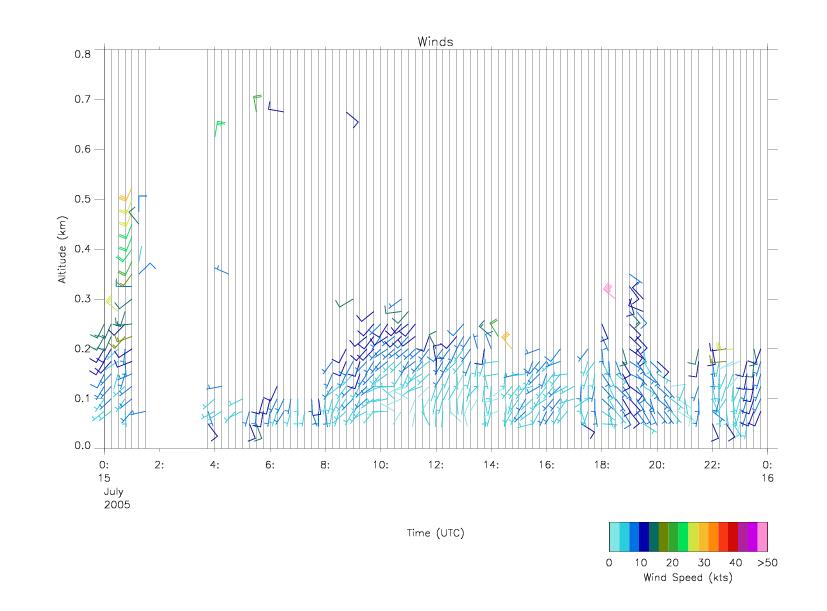Click the "20:" time tick label
Screen dimensions: 827x611
(x=657, y=465)
